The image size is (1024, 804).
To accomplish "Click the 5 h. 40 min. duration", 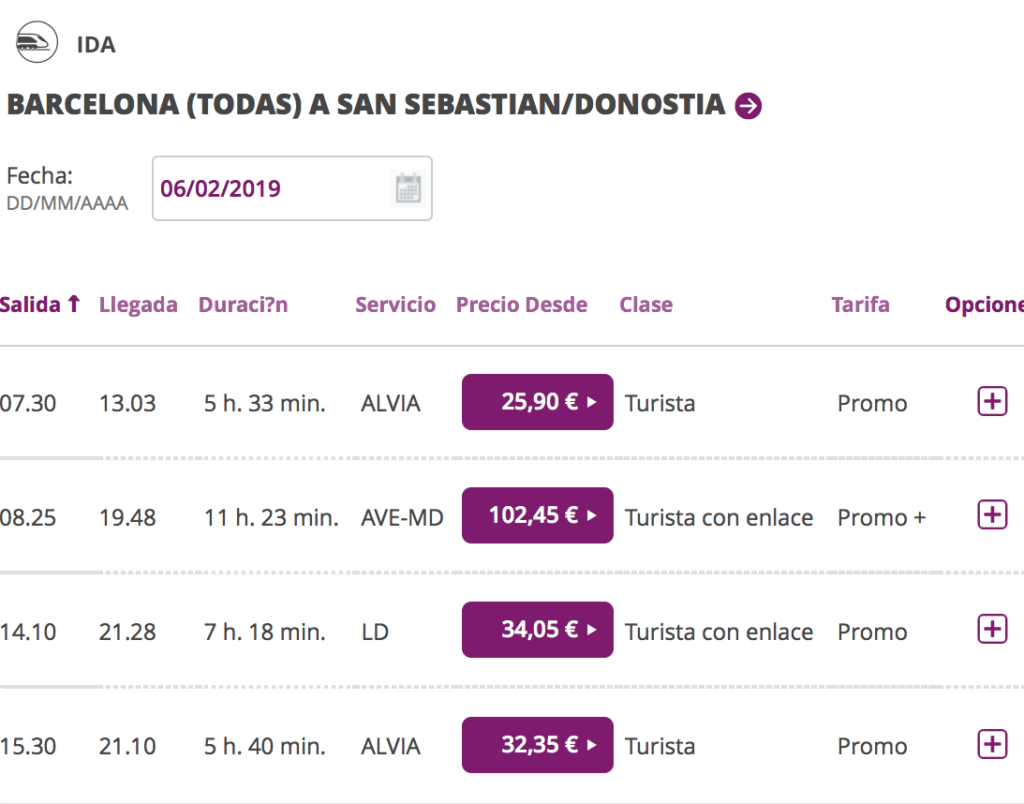I will pyautogui.click(x=264, y=747).
